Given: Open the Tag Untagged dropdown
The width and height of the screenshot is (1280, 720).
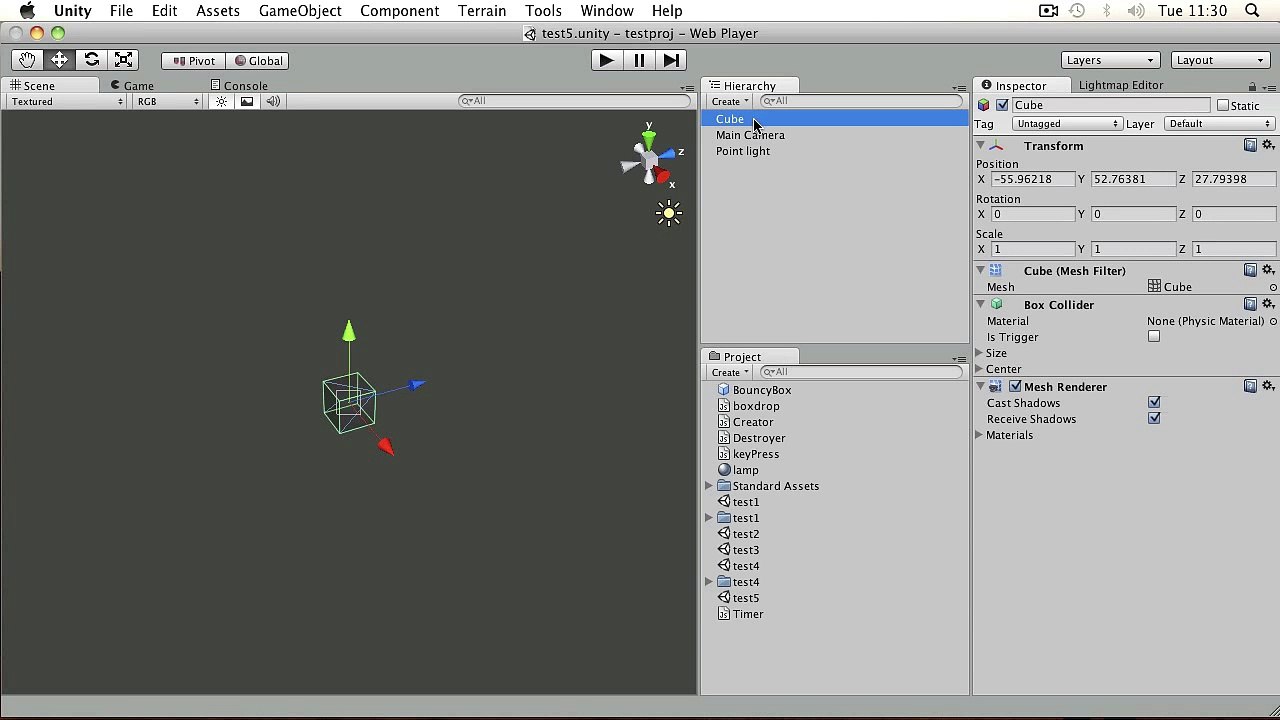Looking at the screenshot, I should click(1066, 124).
